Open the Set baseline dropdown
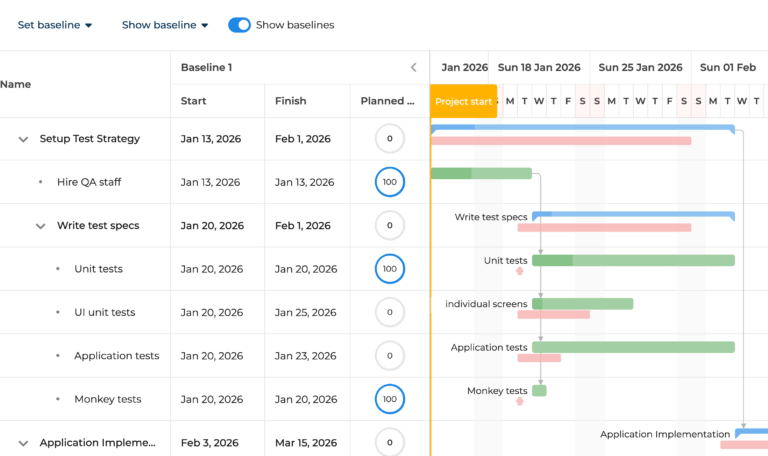Image resolution: width=768 pixels, height=456 pixels. 55,25
